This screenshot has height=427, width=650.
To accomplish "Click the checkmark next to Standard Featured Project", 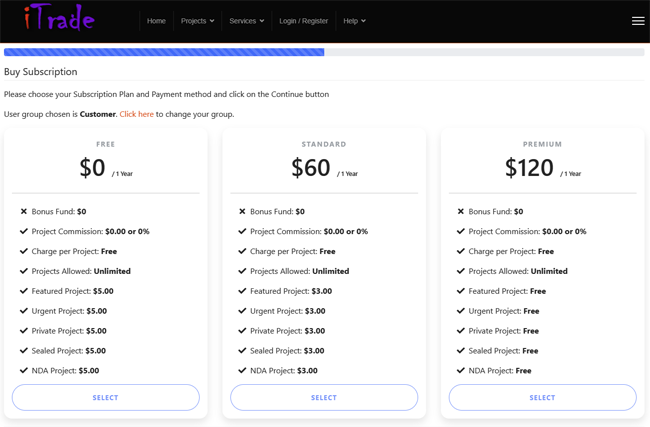I will pos(242,291).
